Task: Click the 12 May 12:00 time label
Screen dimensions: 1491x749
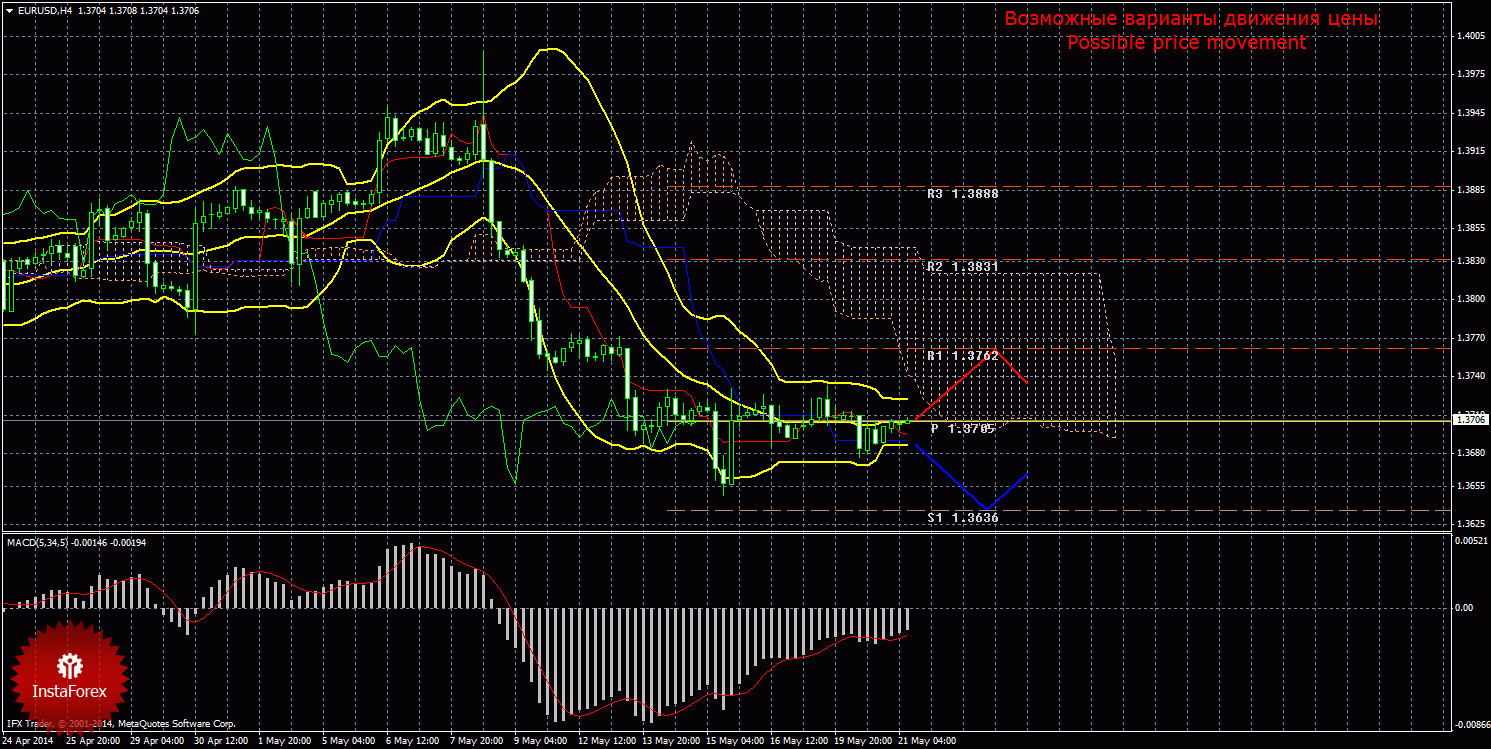Action: point(606,742)
